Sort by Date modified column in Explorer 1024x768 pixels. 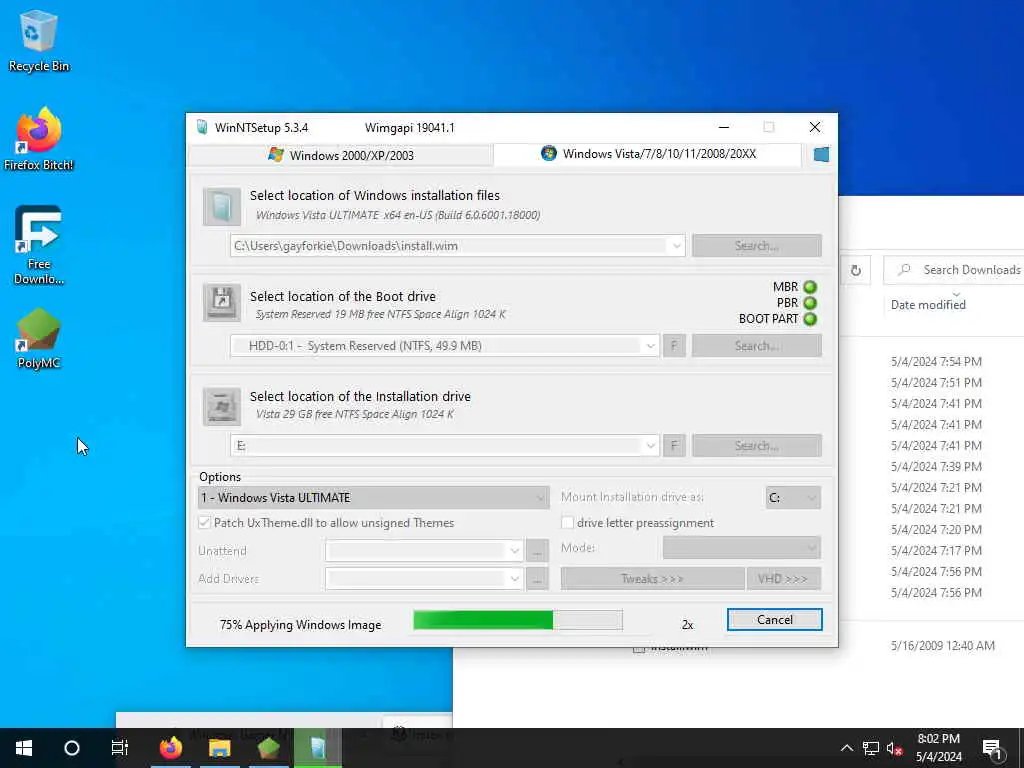coord(928,305)
